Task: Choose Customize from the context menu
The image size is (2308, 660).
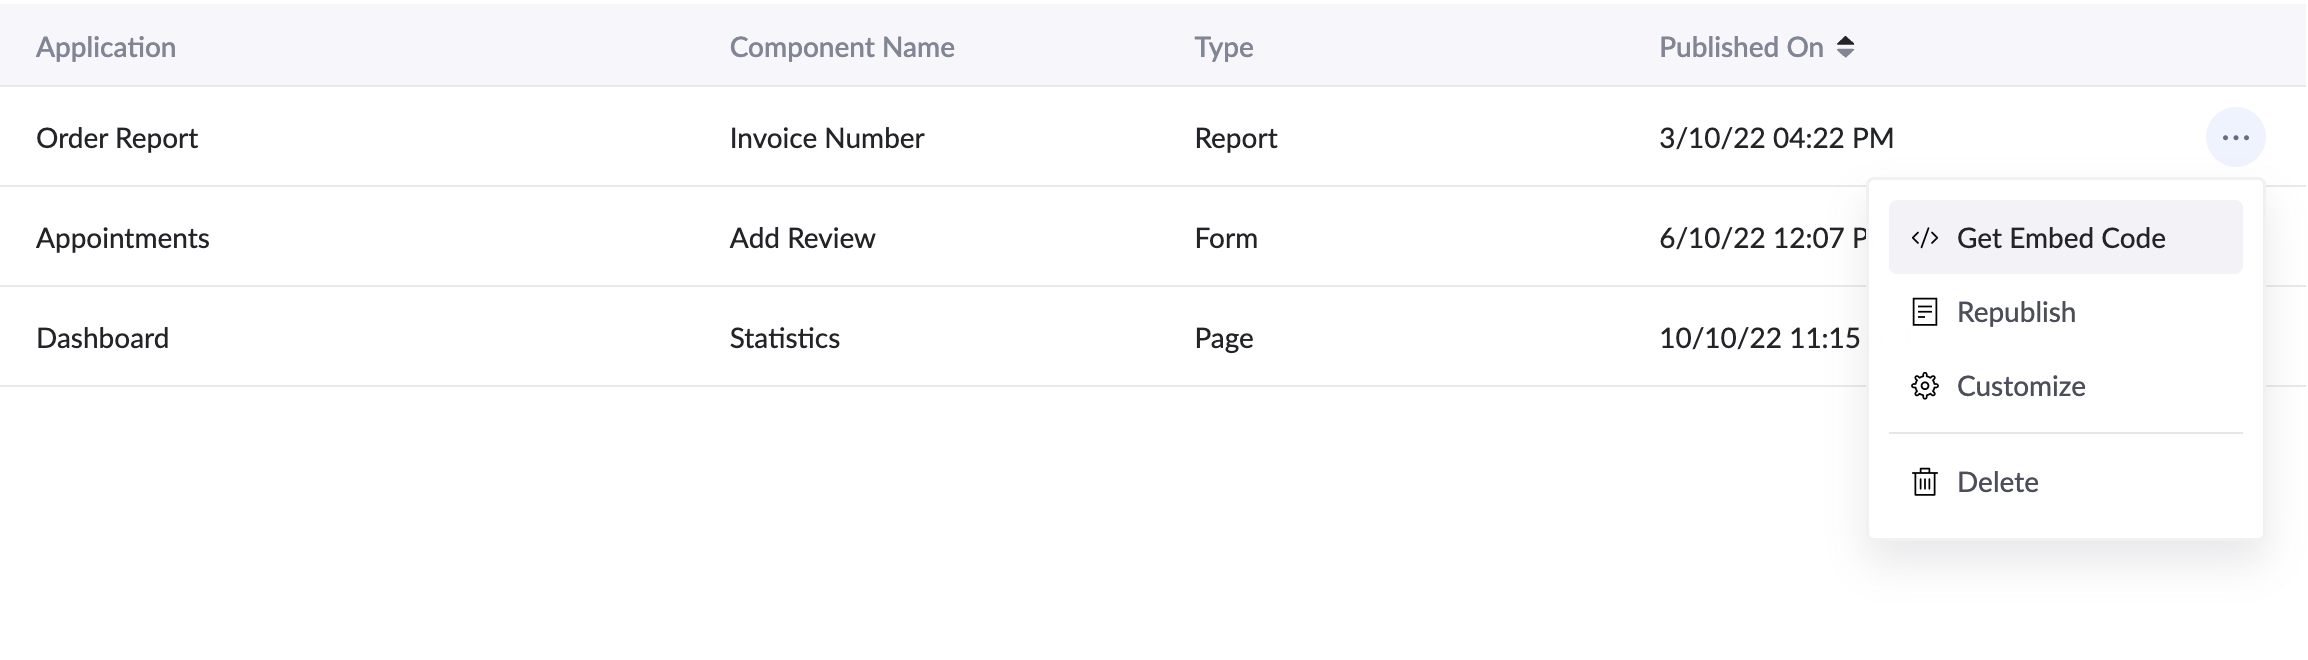Action: (2021, 386)
